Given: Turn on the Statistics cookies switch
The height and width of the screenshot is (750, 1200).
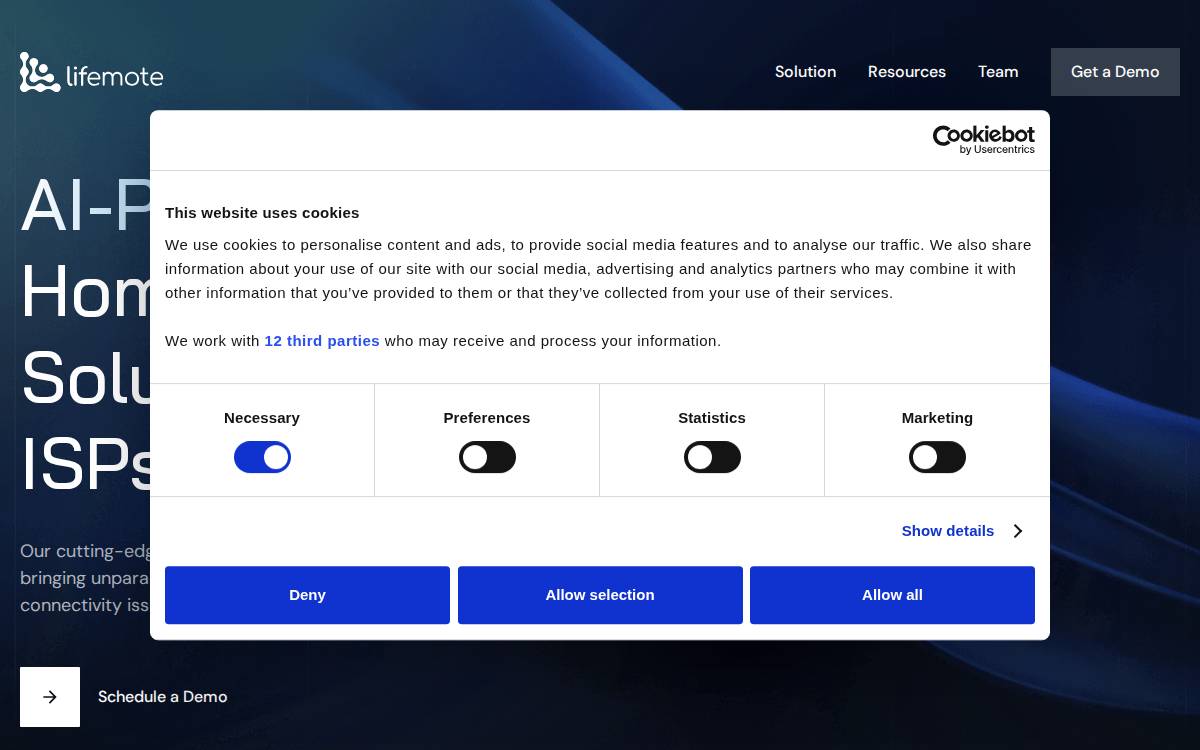Looking at the screenshot, I should coord(712,457).
